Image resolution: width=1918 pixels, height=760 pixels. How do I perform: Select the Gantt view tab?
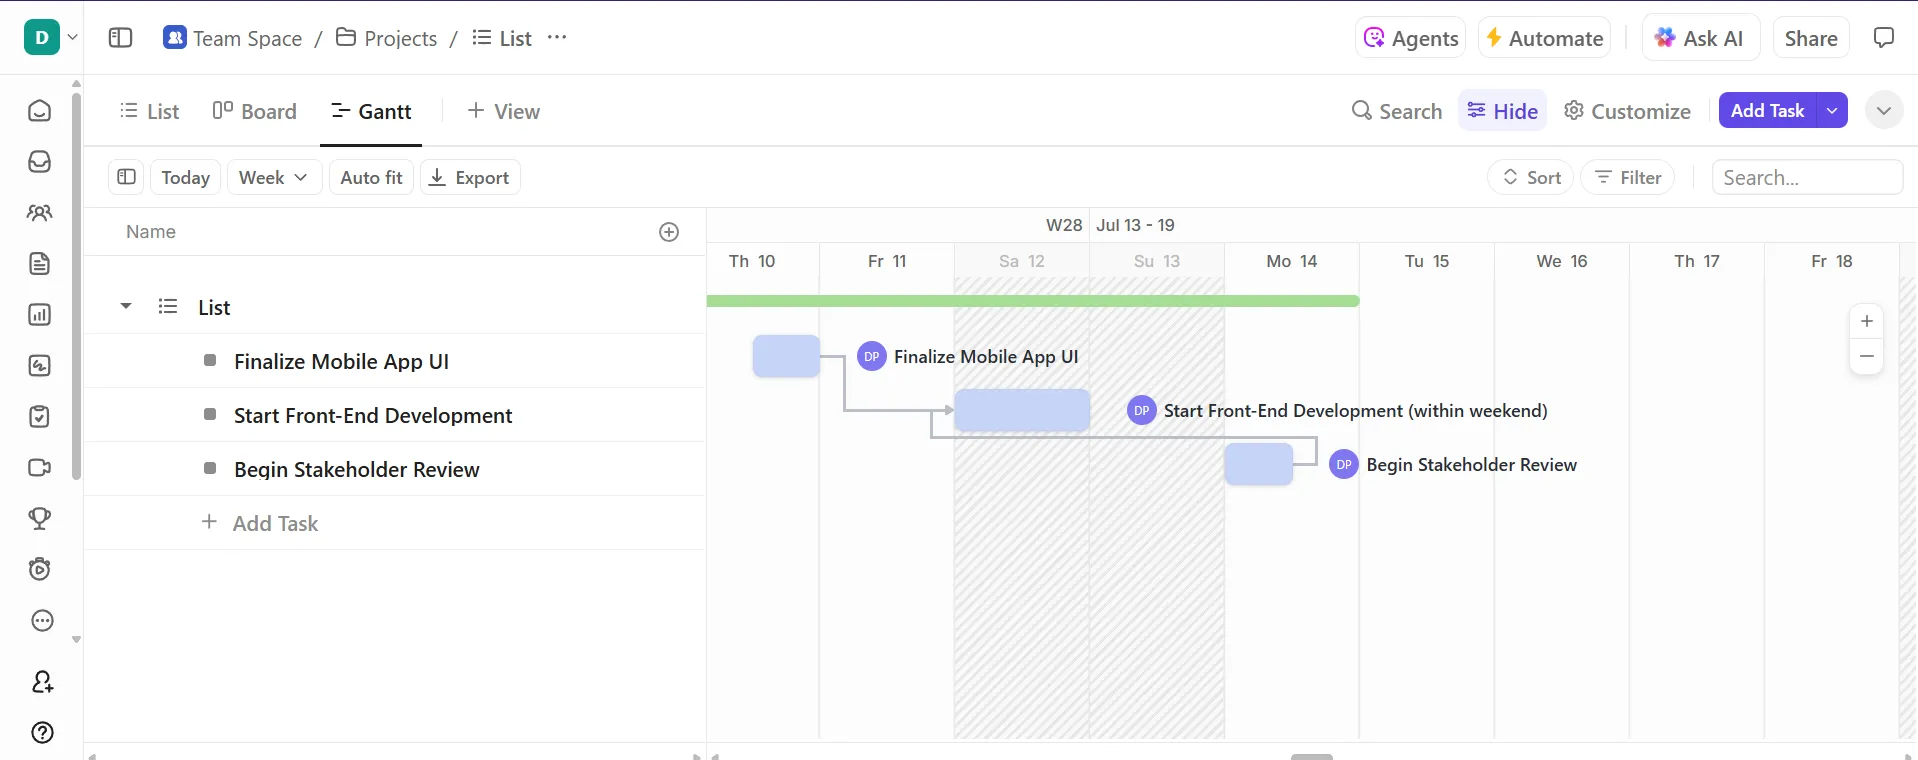371,111
